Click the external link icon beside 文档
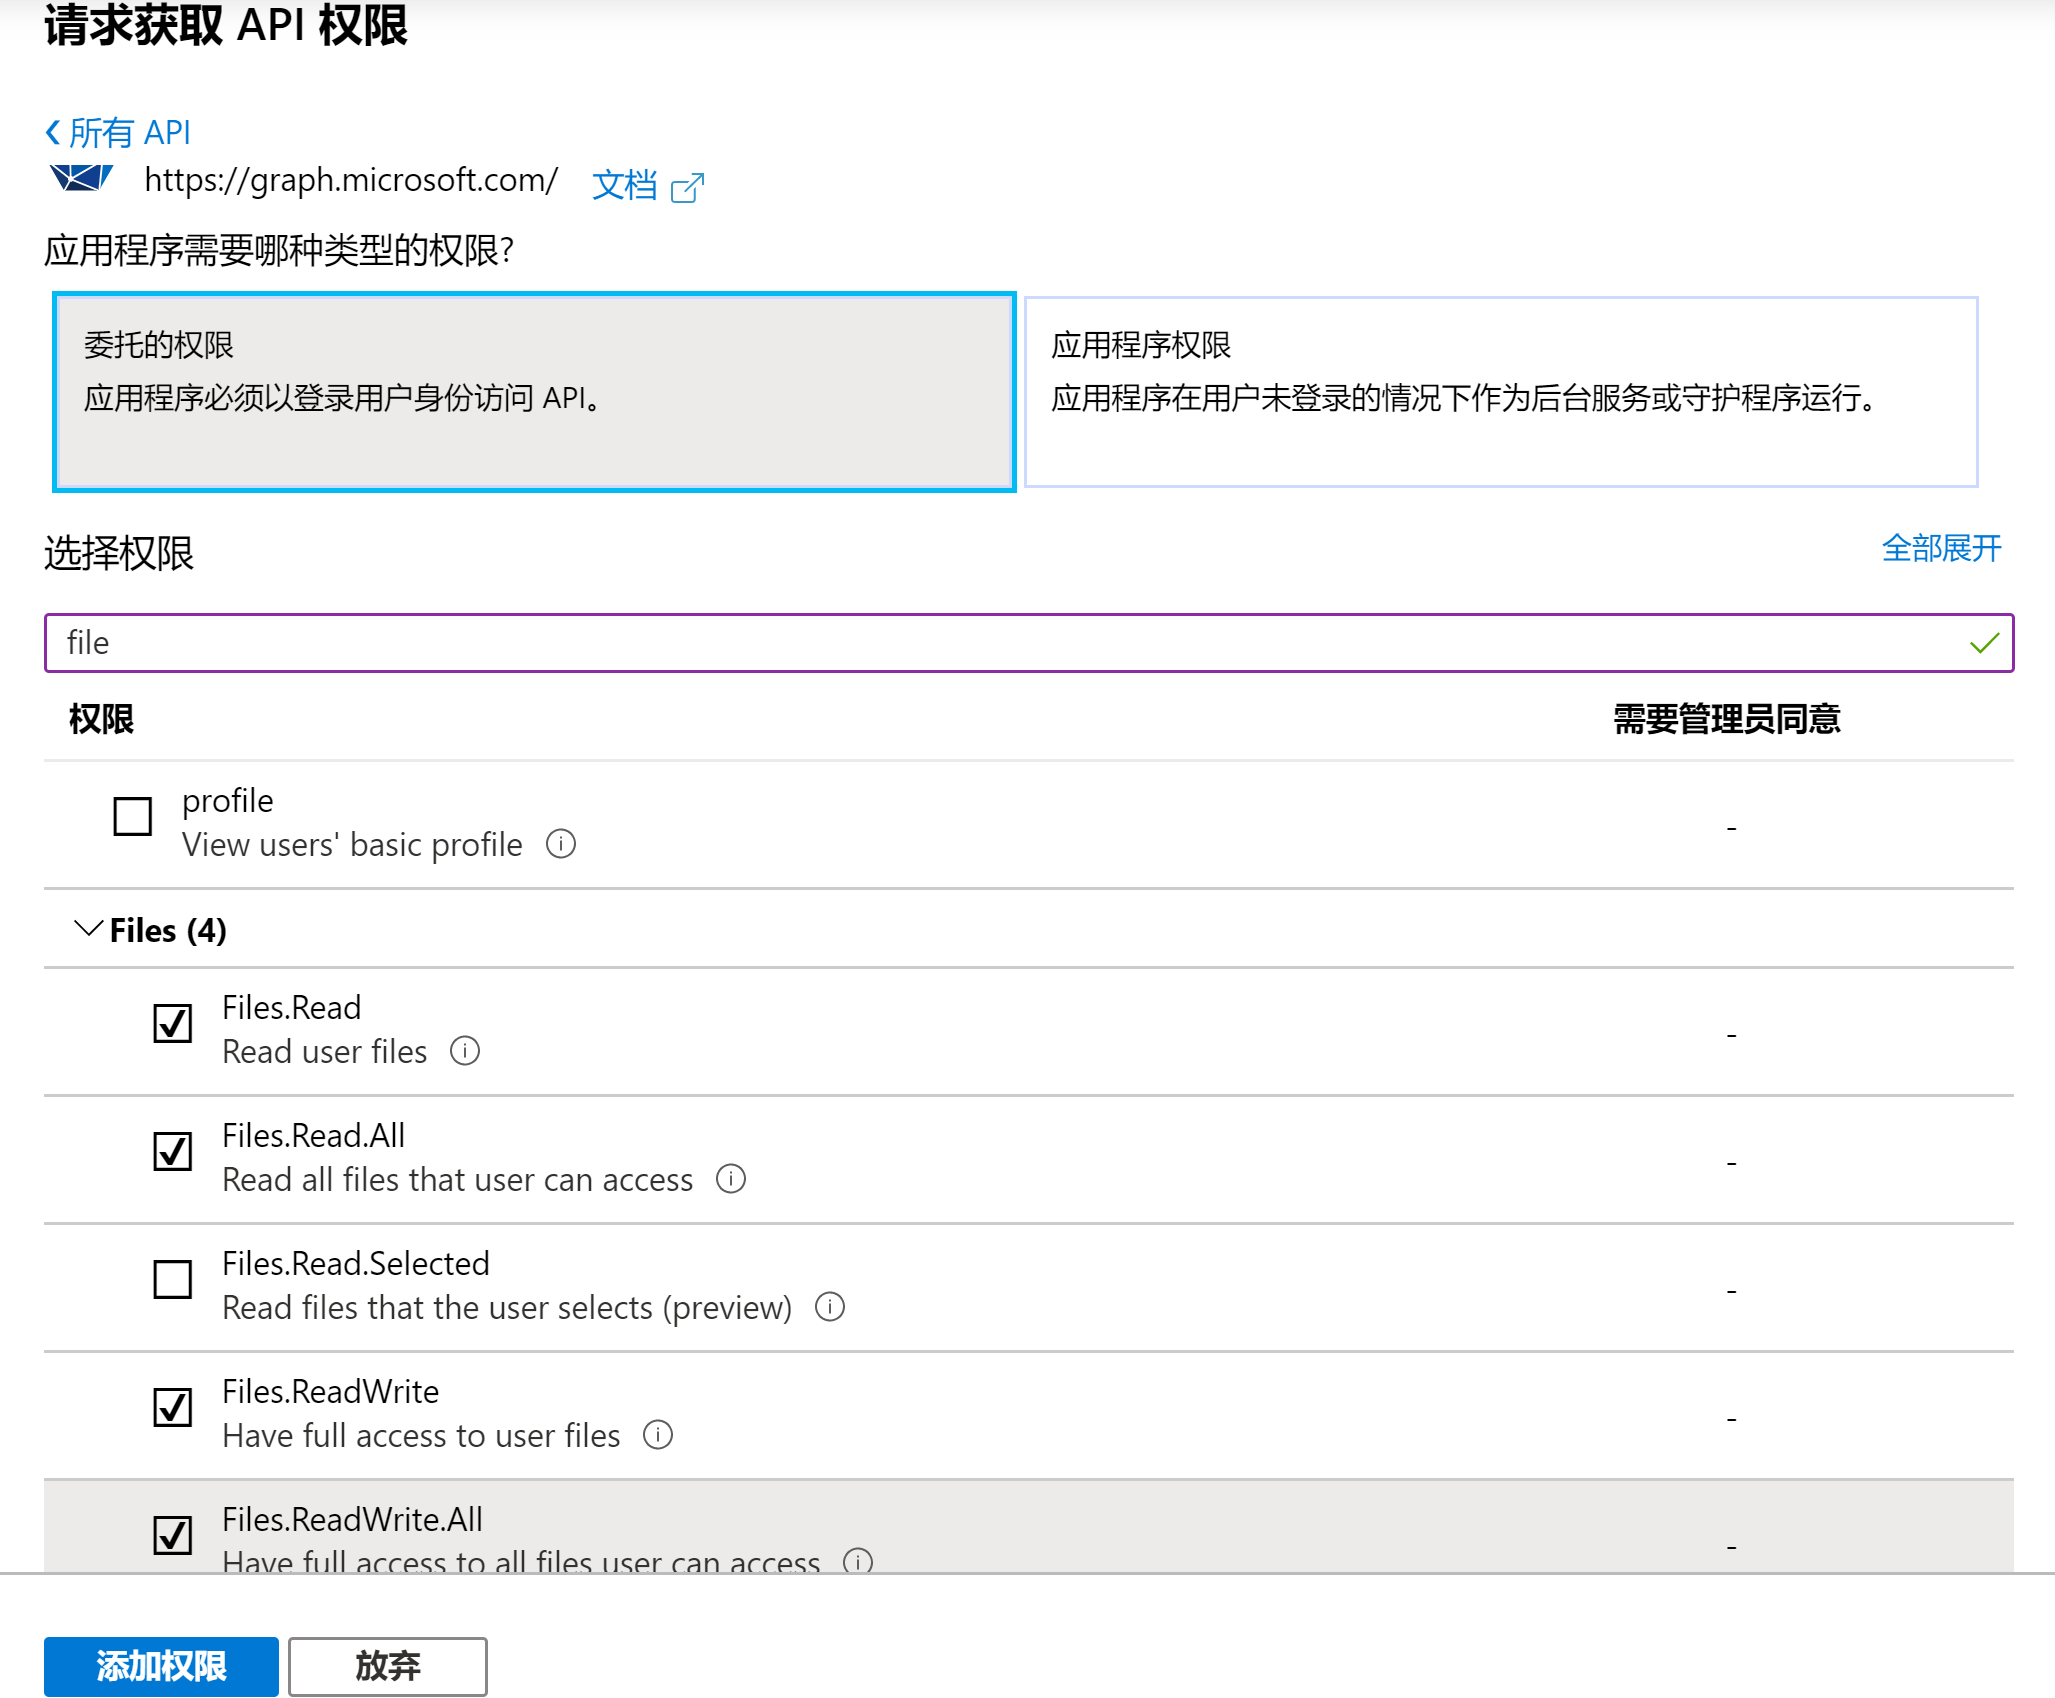Screen dimensions: 2055x1698 click(x=687, y=187)
